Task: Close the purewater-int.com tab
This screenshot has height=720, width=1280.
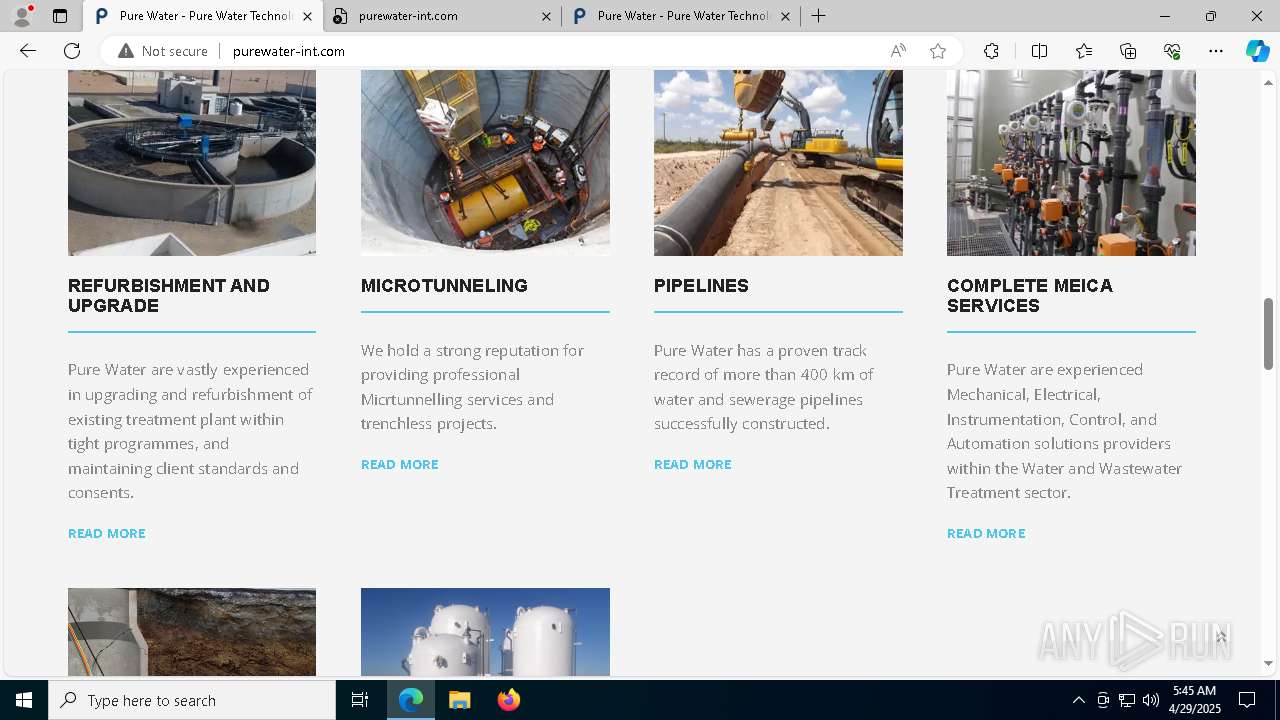Action: [546, 16]
